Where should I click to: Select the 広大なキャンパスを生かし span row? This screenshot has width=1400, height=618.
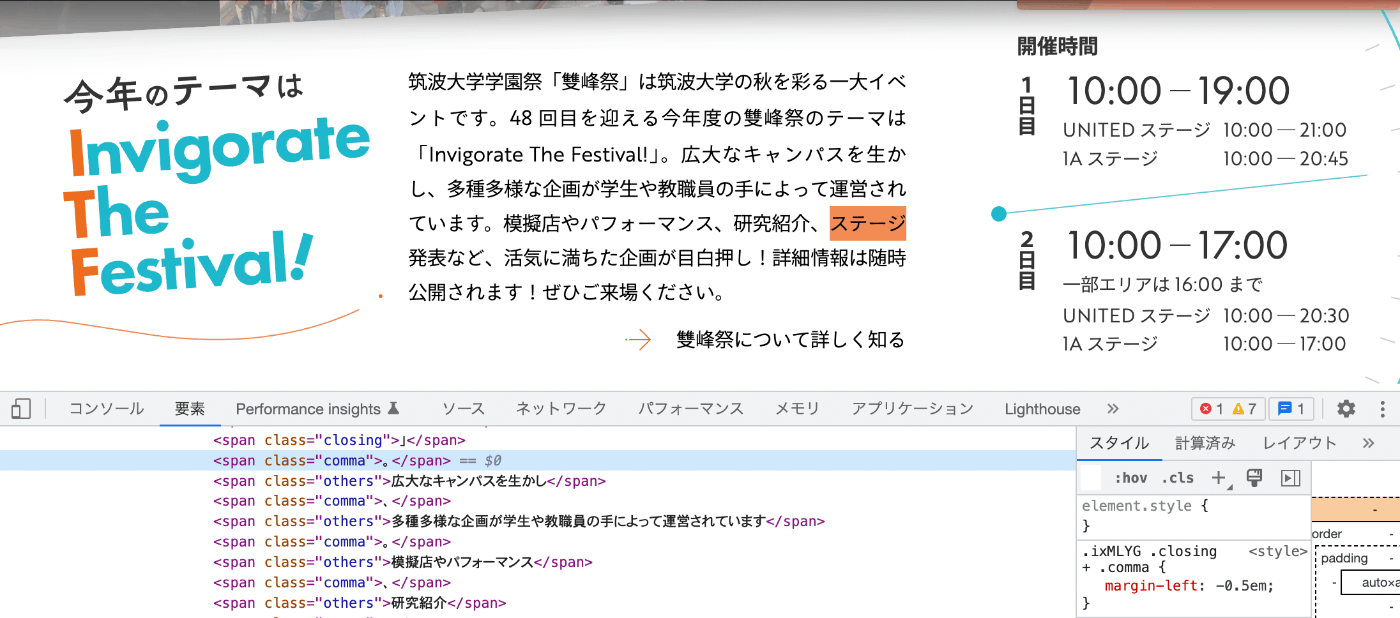(x=537, y=481)
